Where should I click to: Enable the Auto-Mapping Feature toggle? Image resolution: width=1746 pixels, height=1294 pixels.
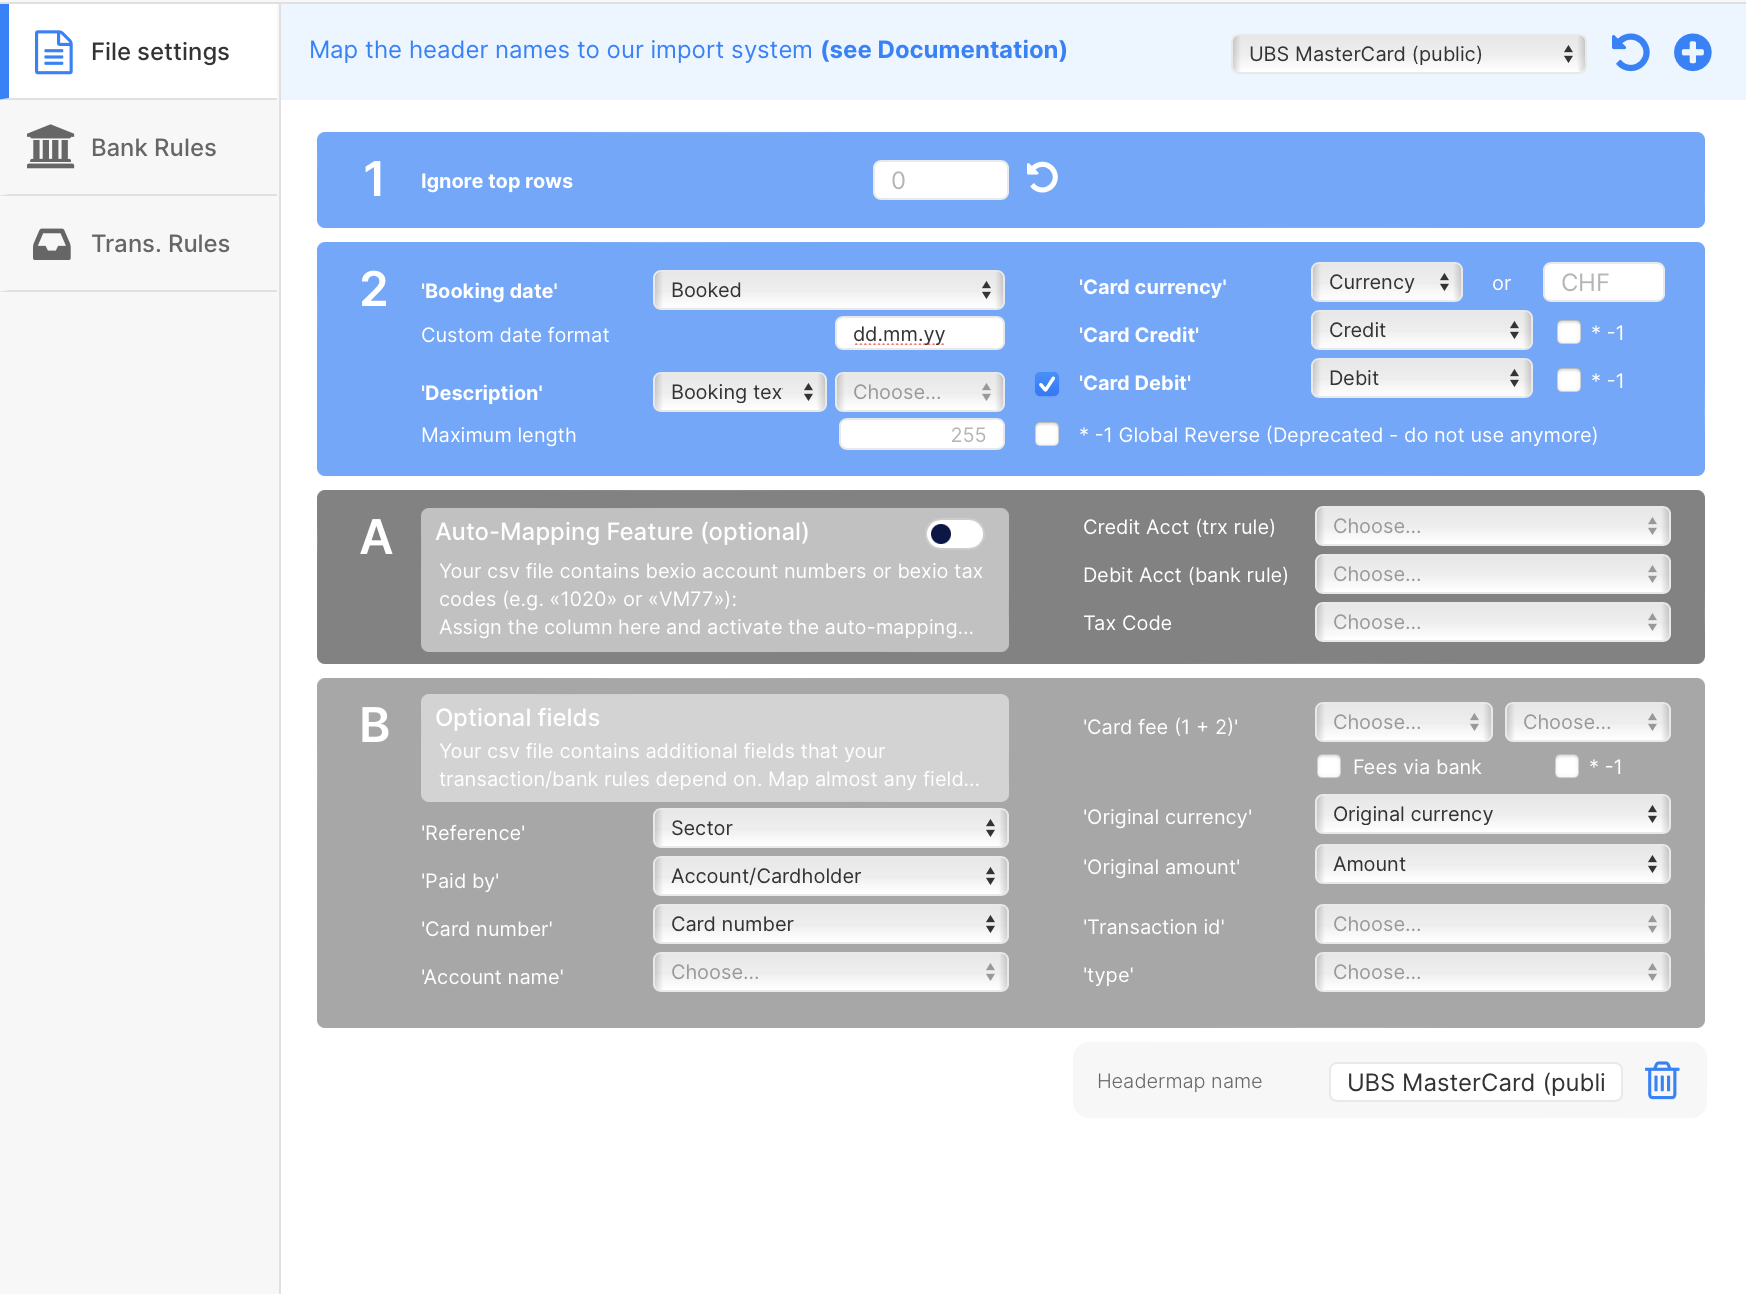[x=953, y=534]
